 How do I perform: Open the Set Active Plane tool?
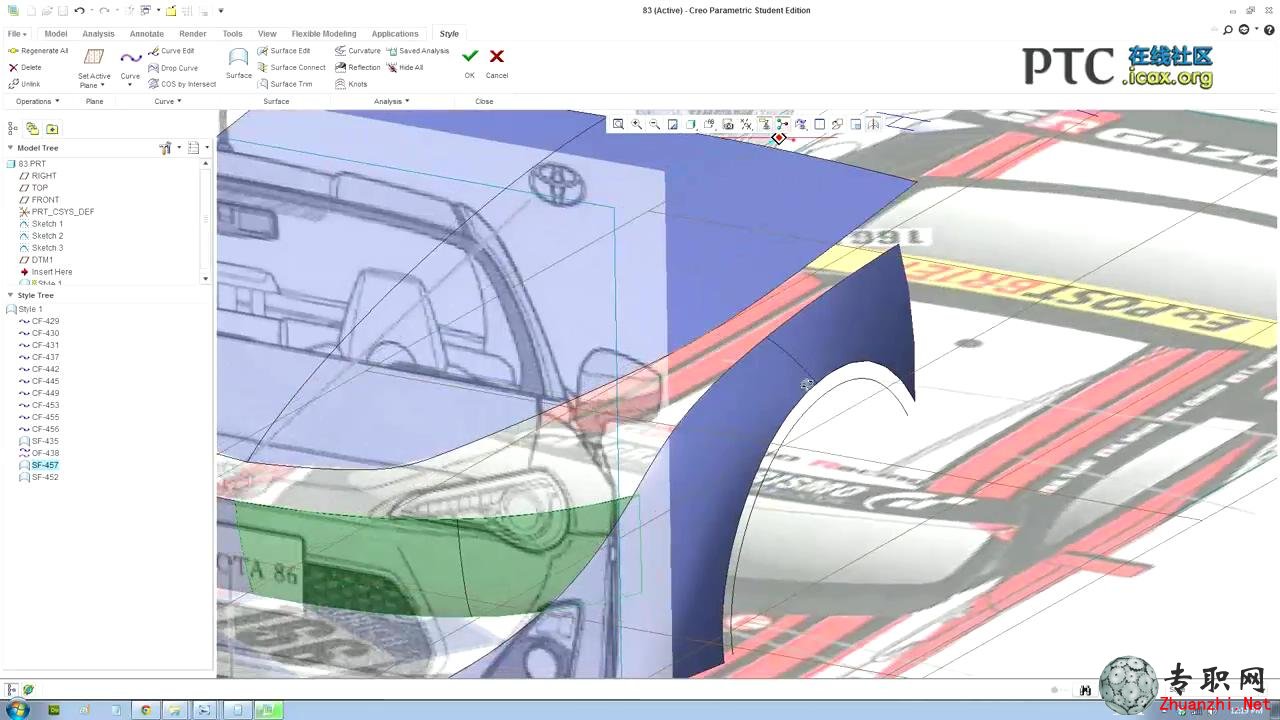click(x=94, y=67)
